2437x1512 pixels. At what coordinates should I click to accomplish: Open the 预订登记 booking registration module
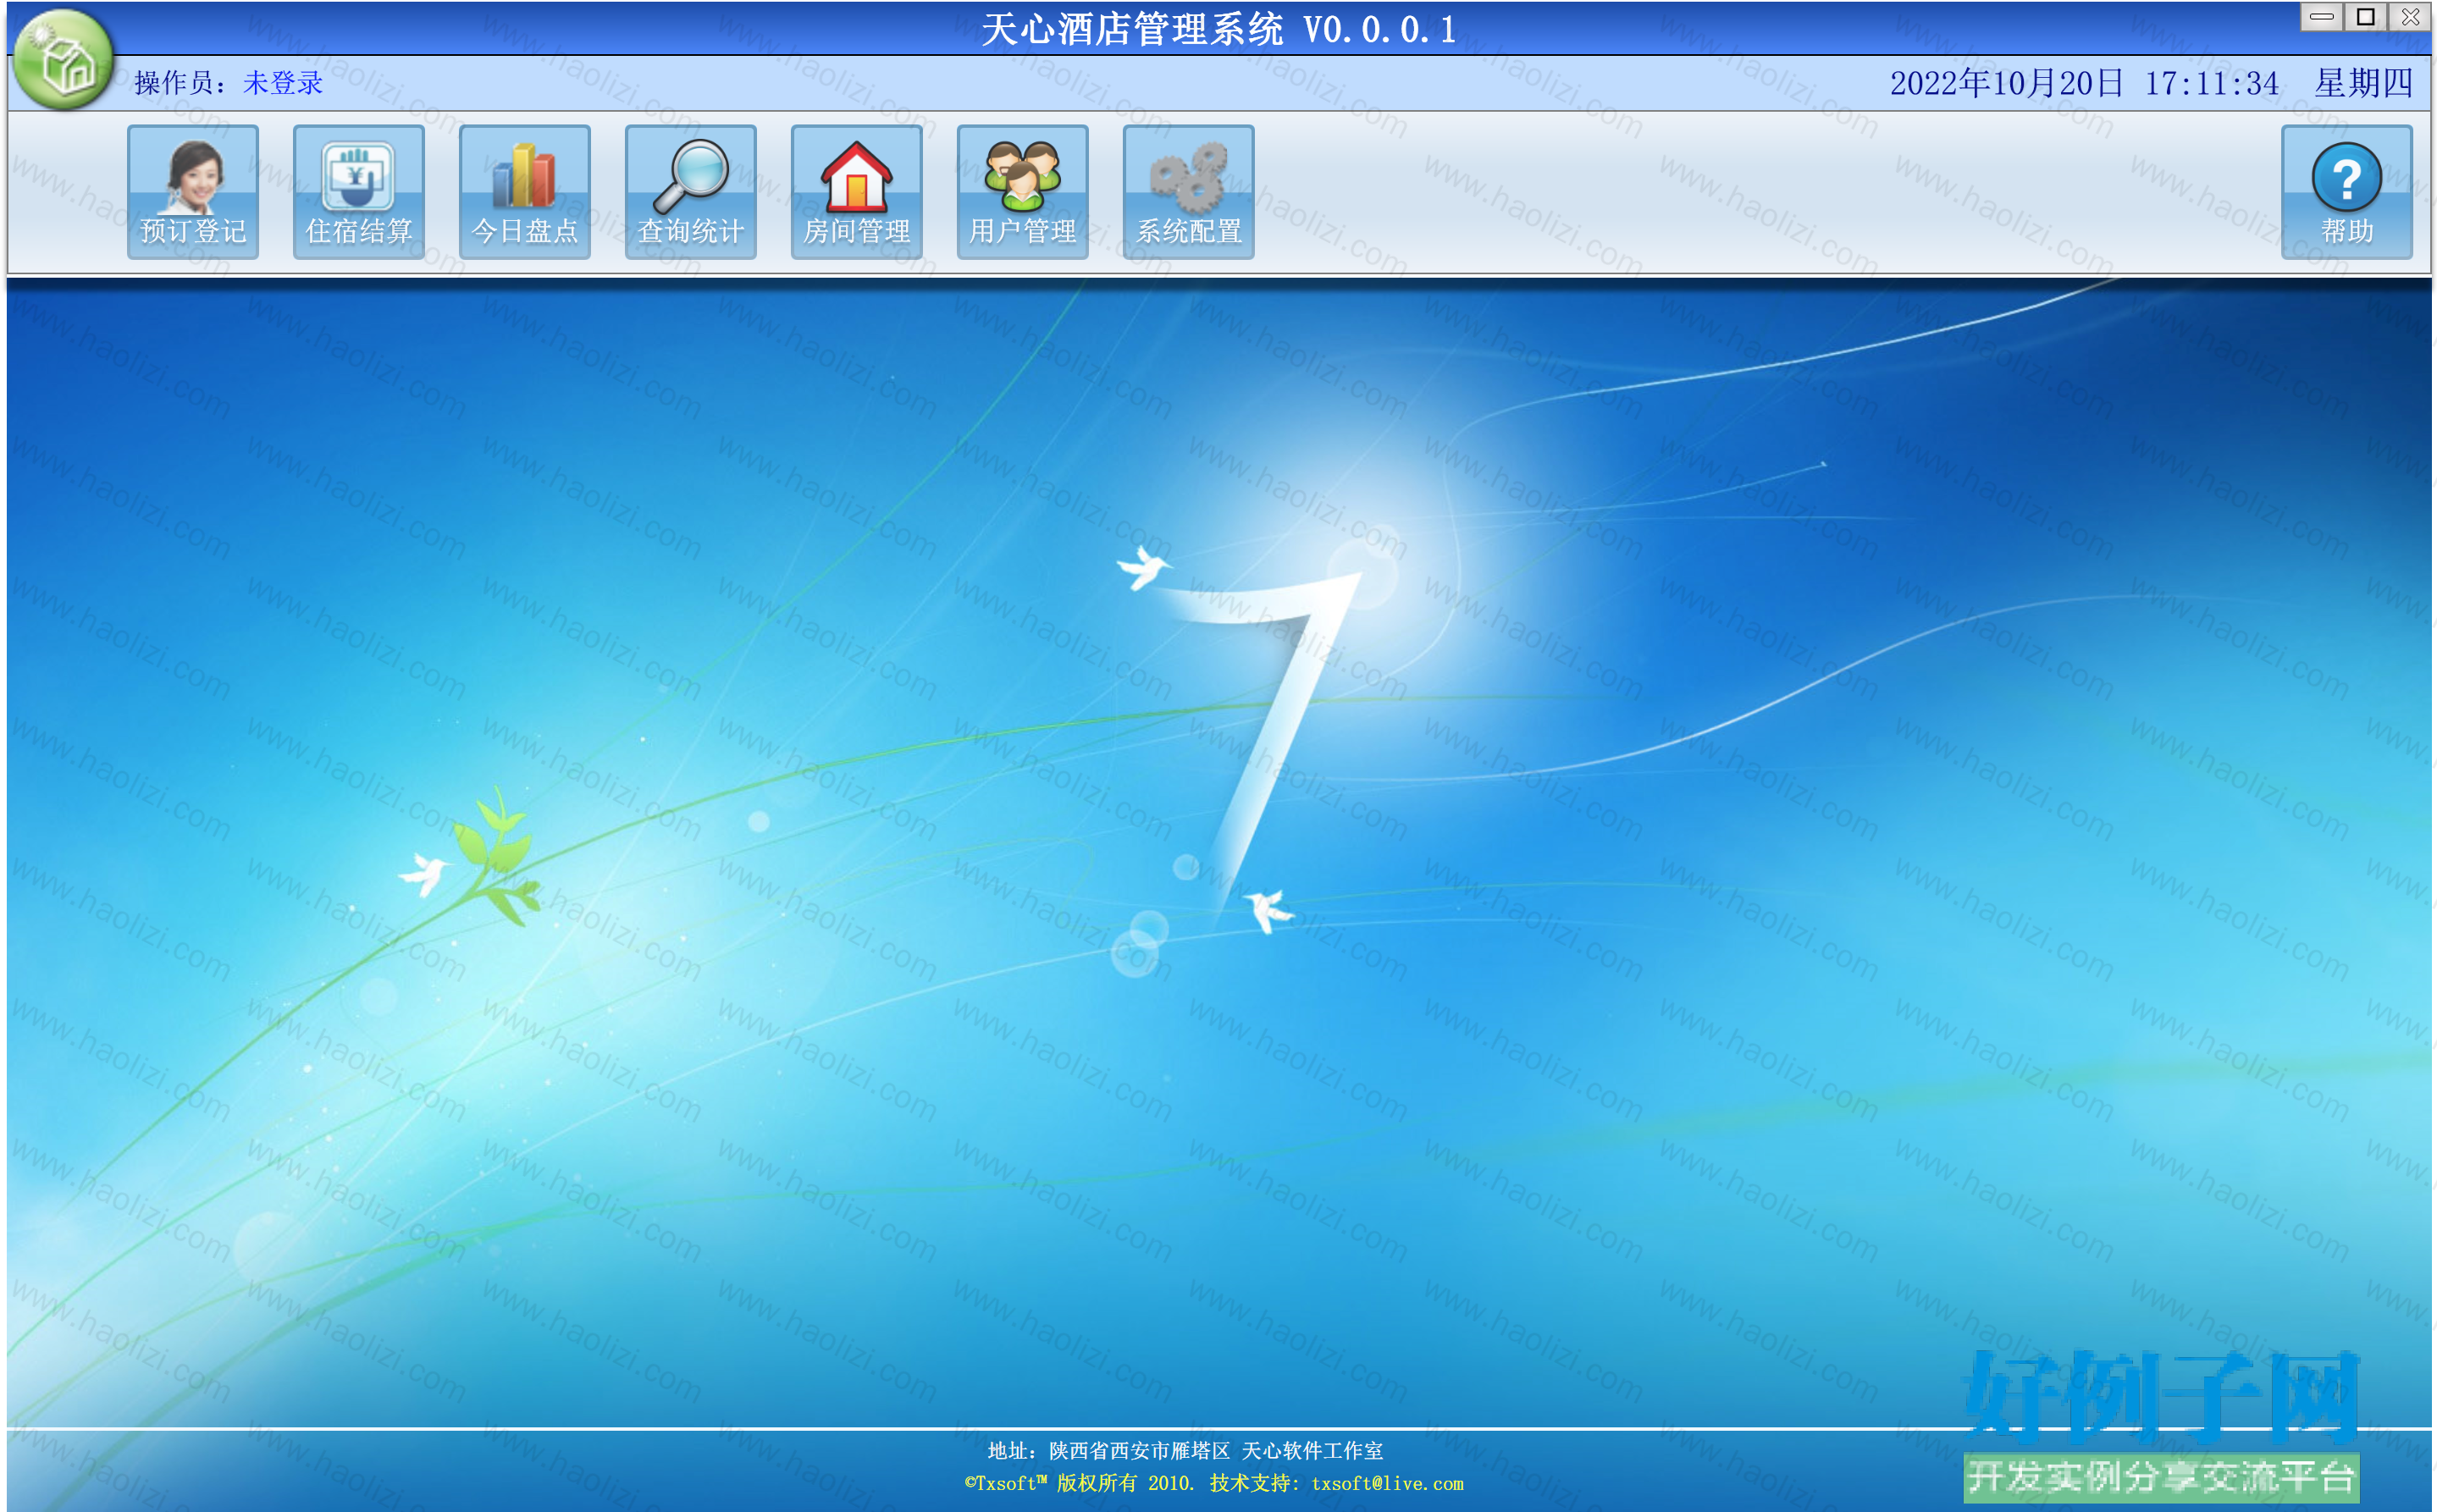[x=193, y=192]
